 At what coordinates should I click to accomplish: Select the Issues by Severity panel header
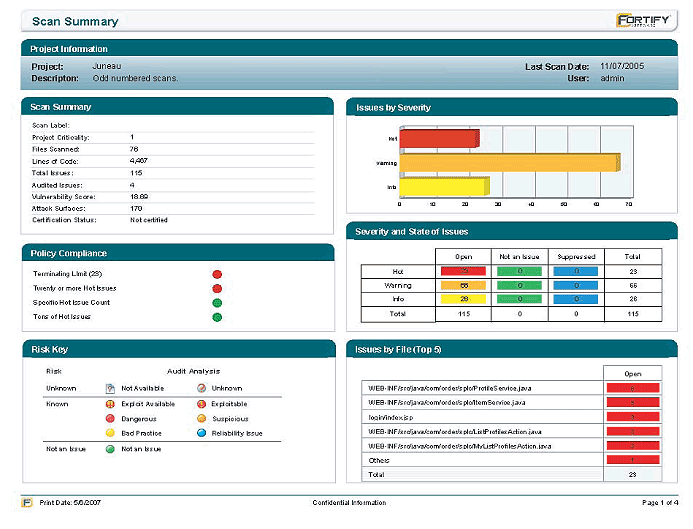[511, 106]
